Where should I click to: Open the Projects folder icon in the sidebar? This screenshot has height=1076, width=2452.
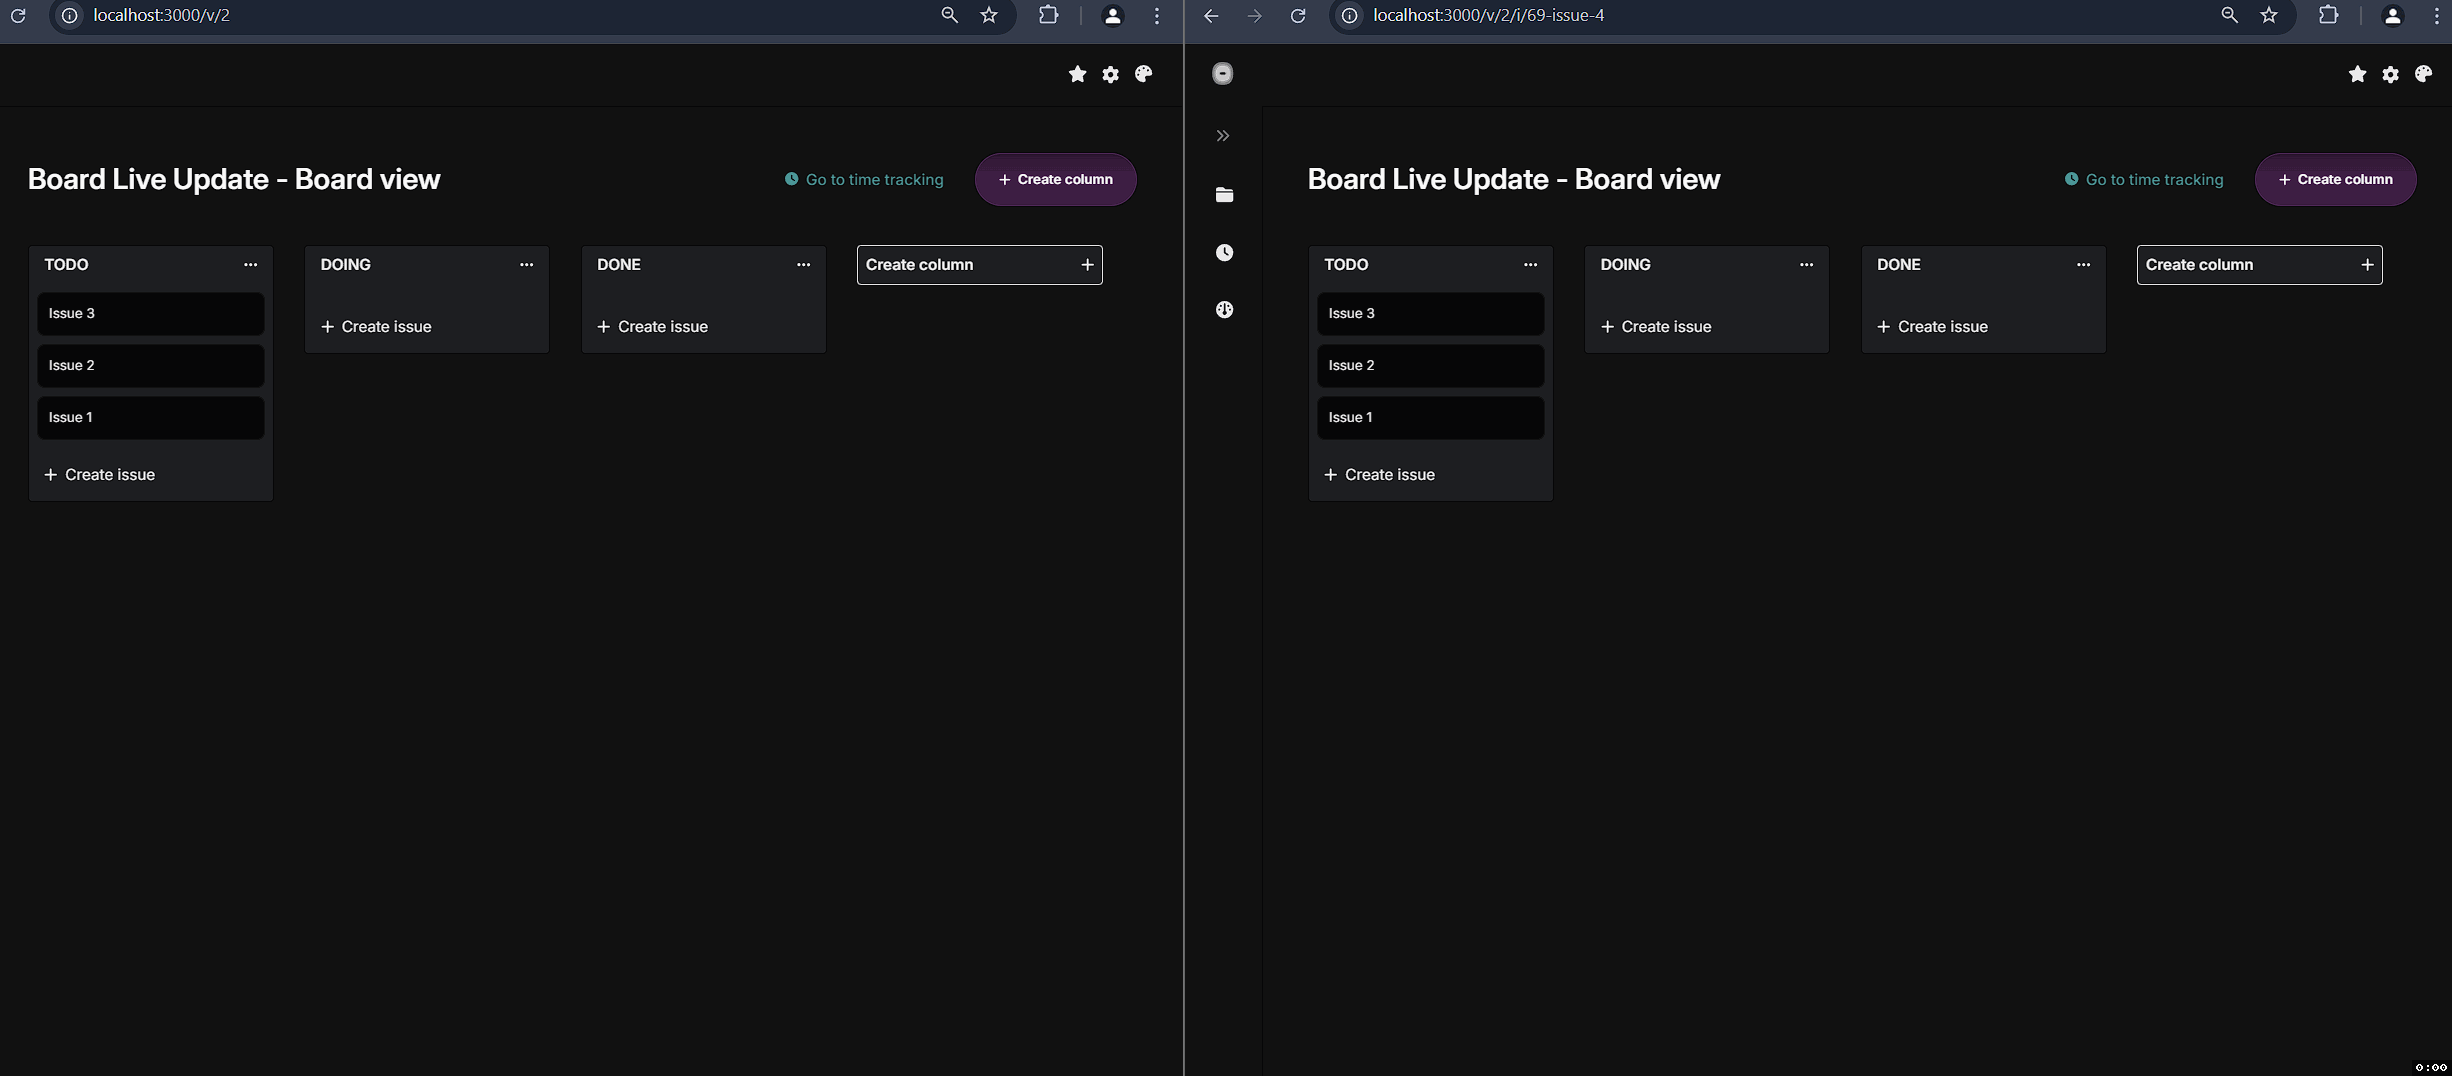pyautogui.click(x=1224, y=194)
